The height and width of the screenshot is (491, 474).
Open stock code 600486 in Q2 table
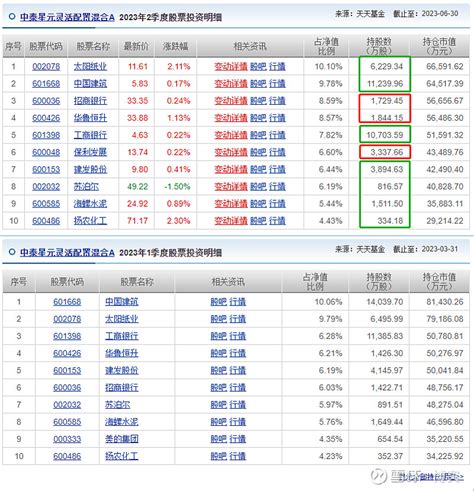46,221
